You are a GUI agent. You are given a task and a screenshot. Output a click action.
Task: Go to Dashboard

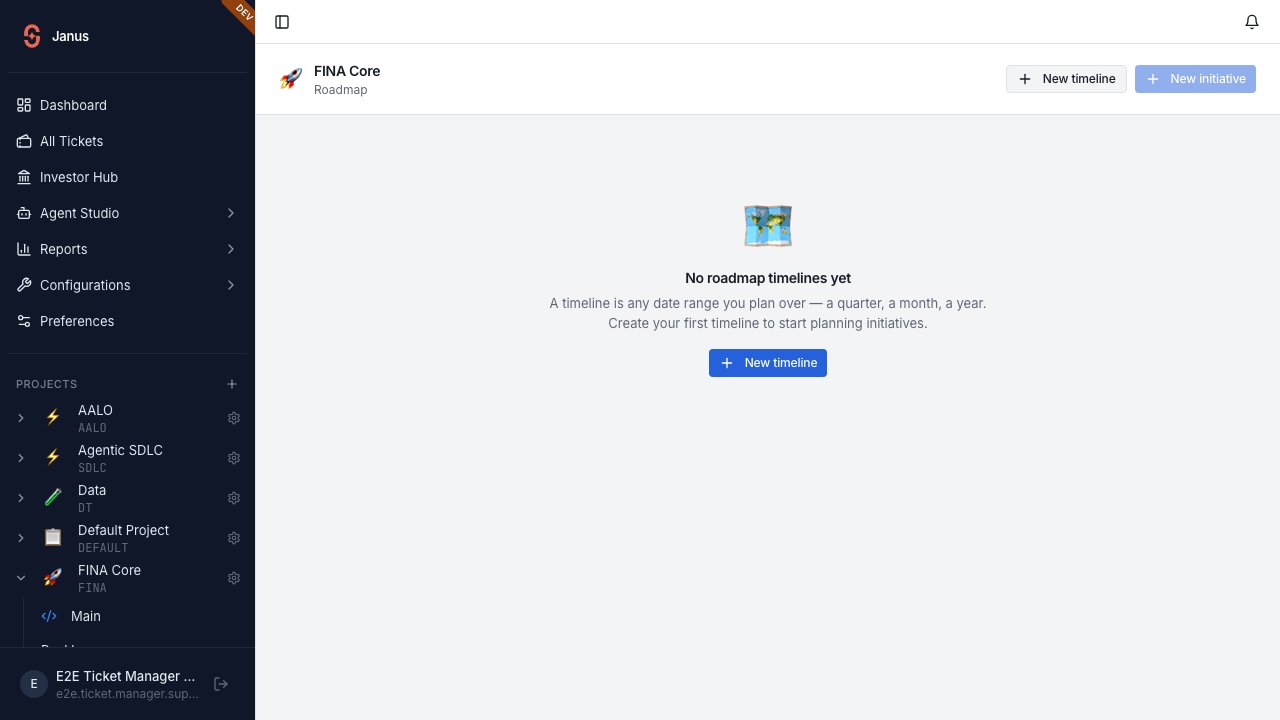[x=127, y=105]
